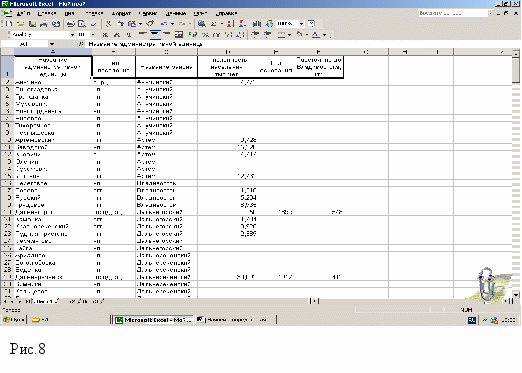Toggle the center alignment button

pos(154,34)
